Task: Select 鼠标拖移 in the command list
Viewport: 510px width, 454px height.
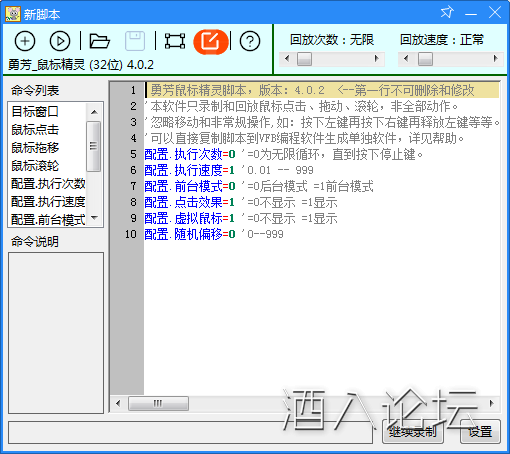Action: coord(35,147)
